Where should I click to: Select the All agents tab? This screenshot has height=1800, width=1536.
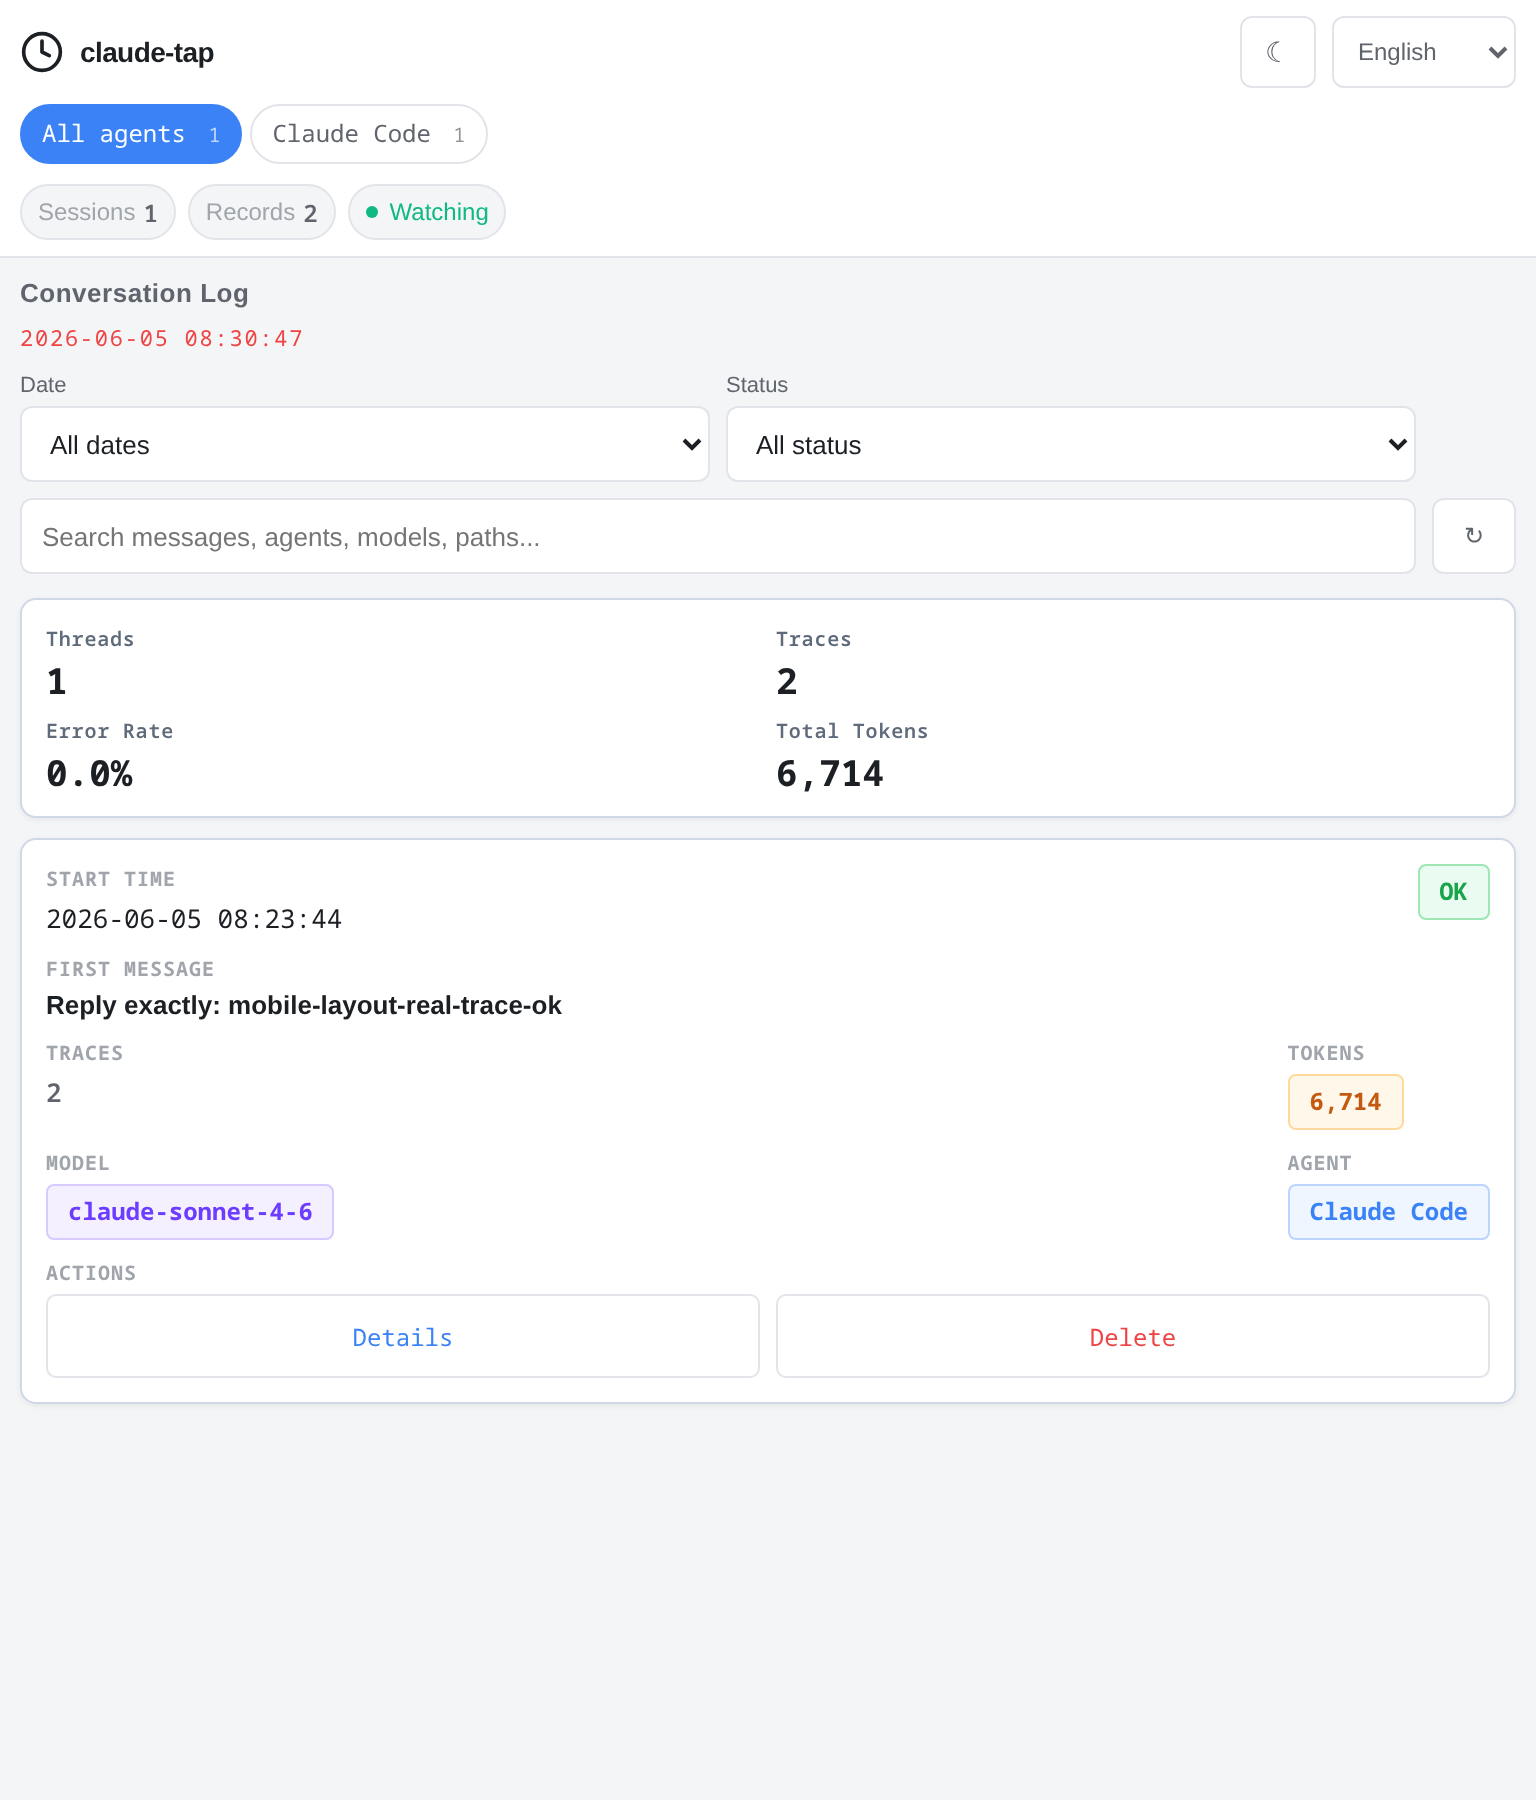pos(131,134)
